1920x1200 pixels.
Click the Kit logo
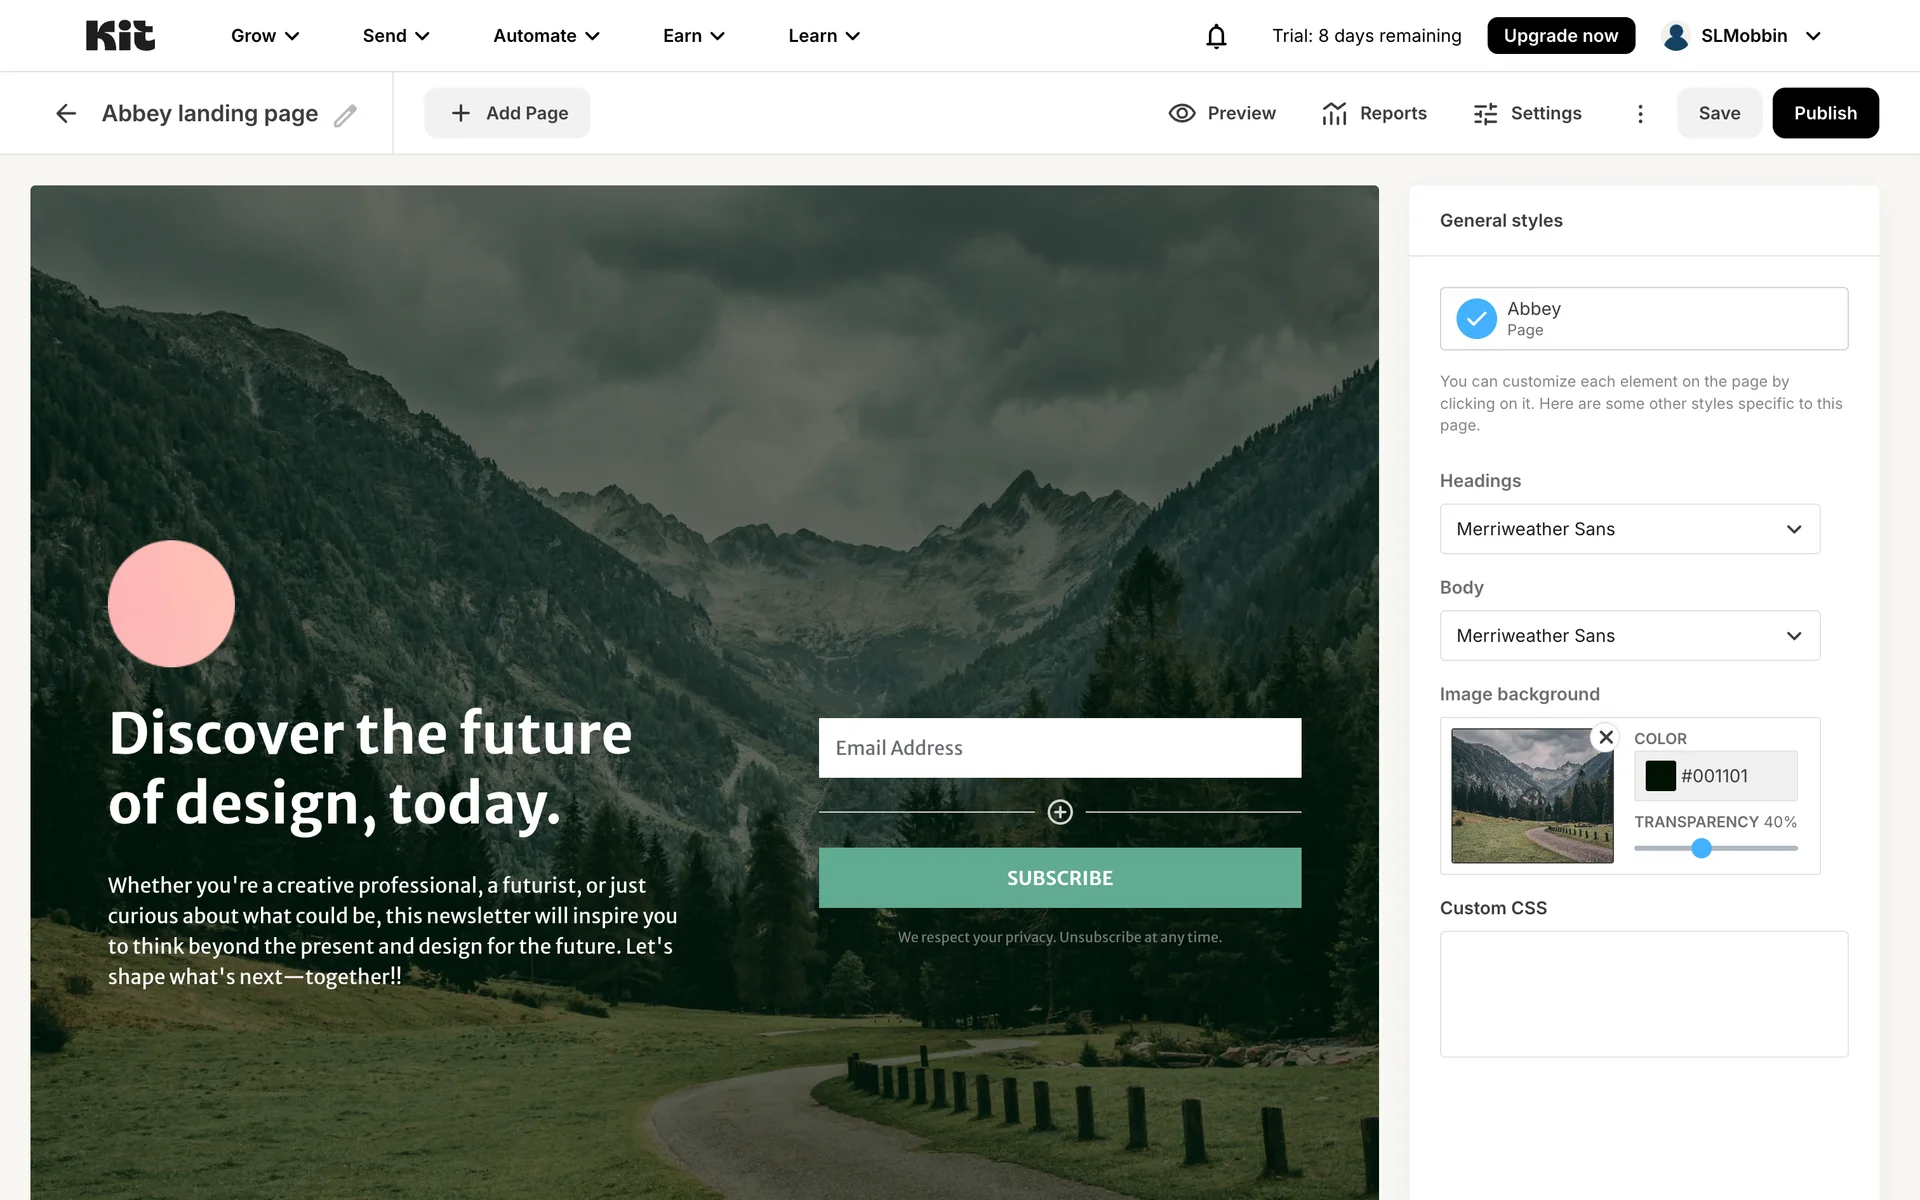(120, 36)
